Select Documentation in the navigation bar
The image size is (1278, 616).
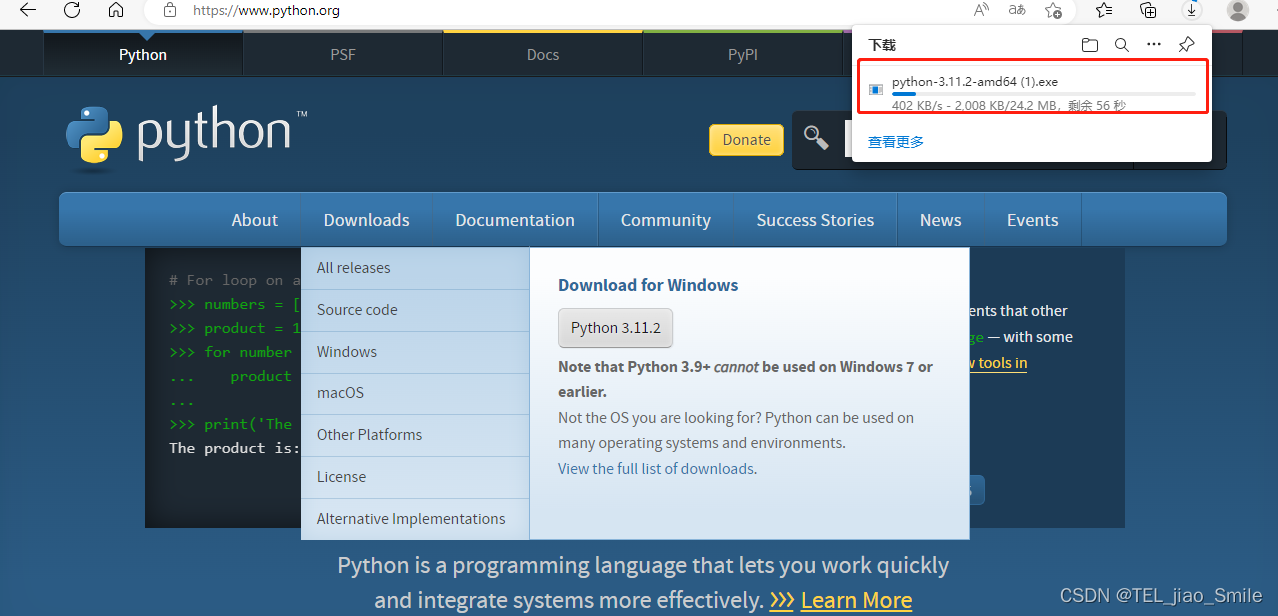[x=515, y=219]
